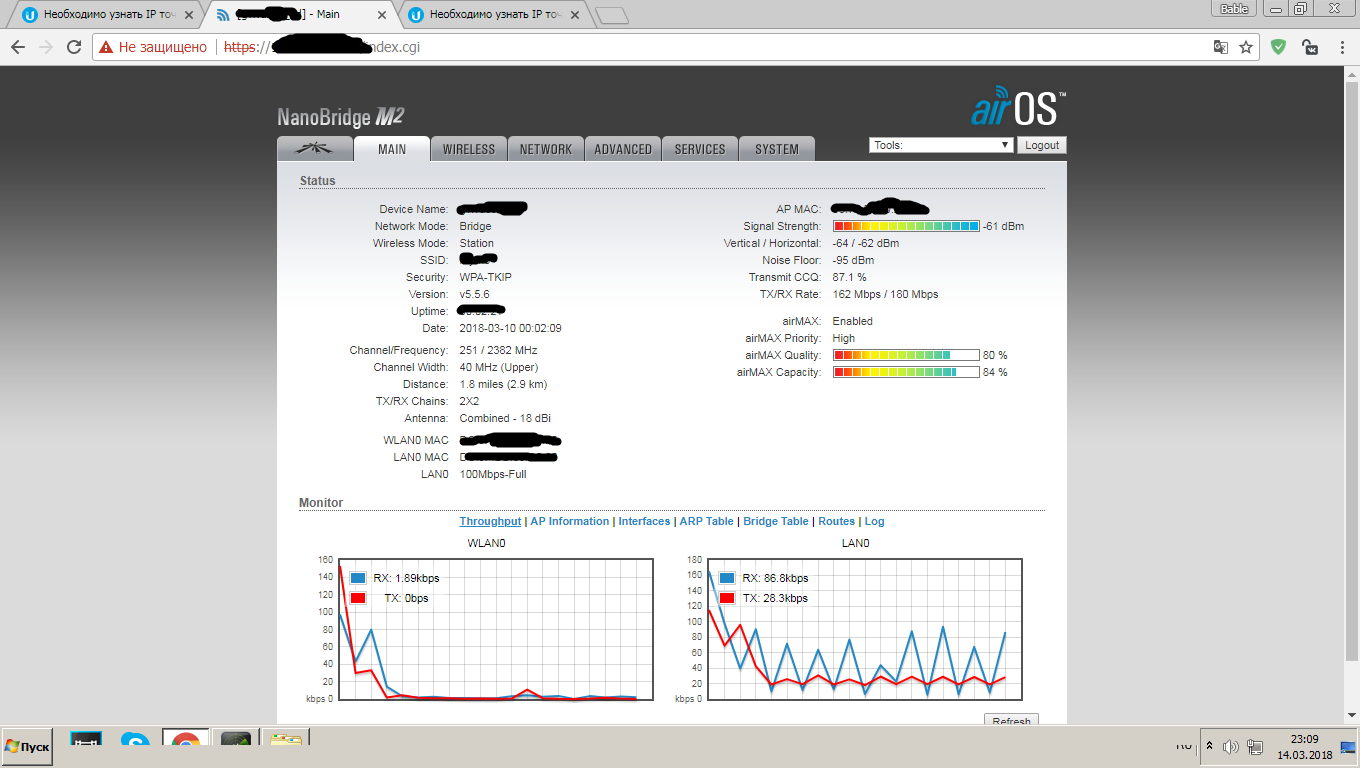Select the Security value WPA-TKIP
Viewport: 1360px width, 768px height.
(x=486, y=277)
